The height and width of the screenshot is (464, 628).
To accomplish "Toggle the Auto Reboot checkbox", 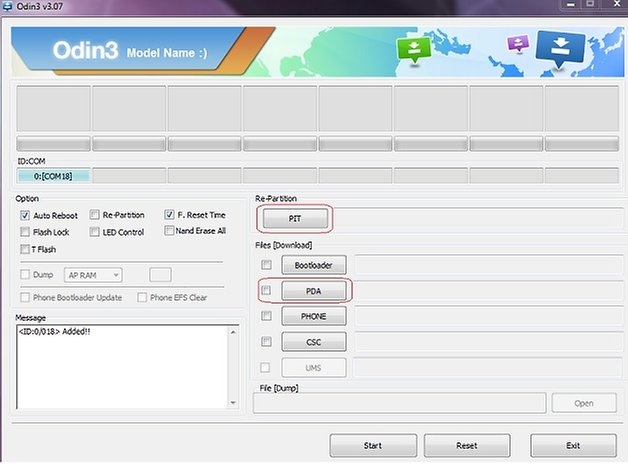I will point(25,215).
